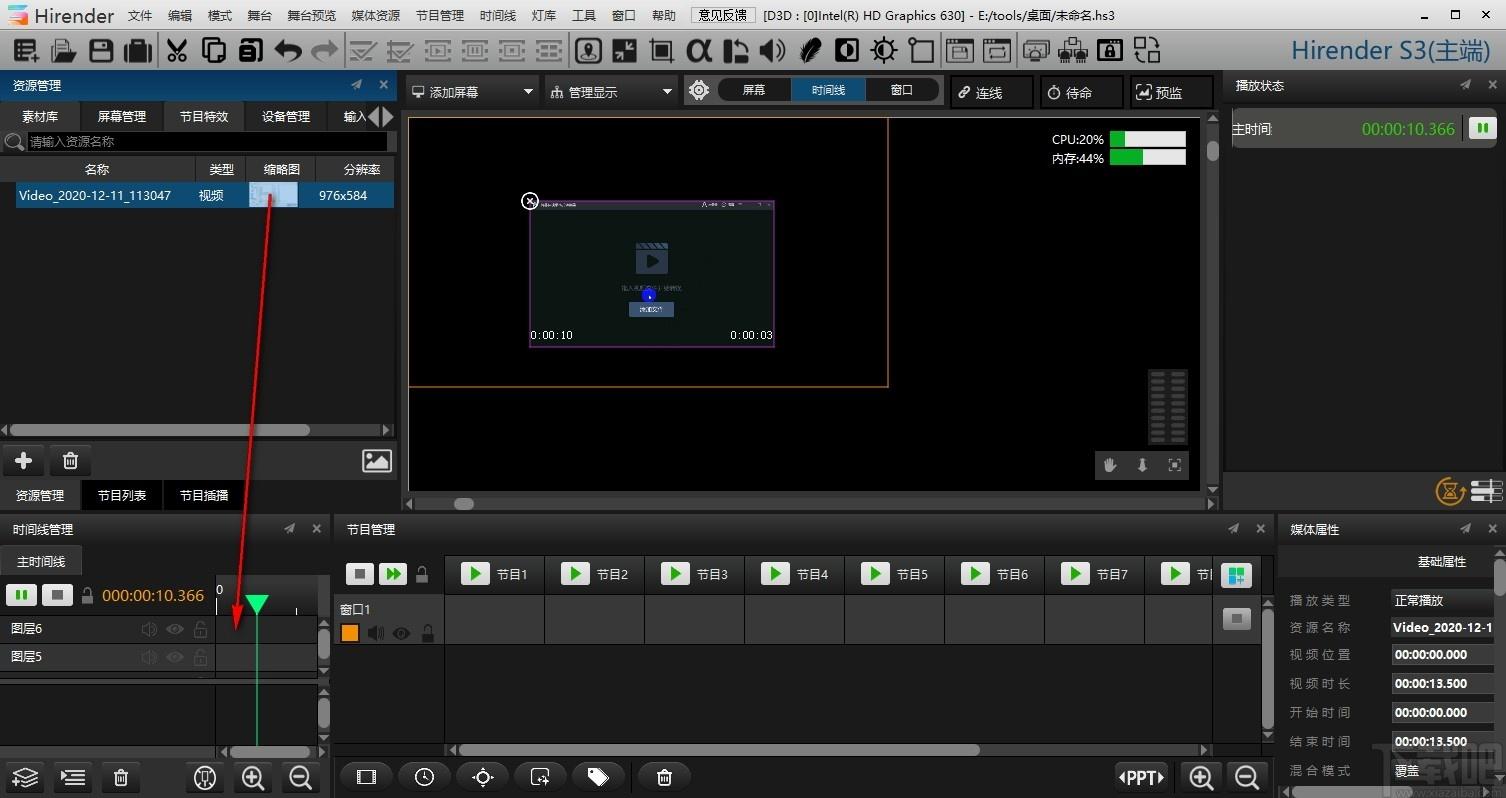Viewport: 1506px width, 798px height.
Task: Click the shrink arrows toolbar icon
Action: pyautogui.click(x=625, y=50)
